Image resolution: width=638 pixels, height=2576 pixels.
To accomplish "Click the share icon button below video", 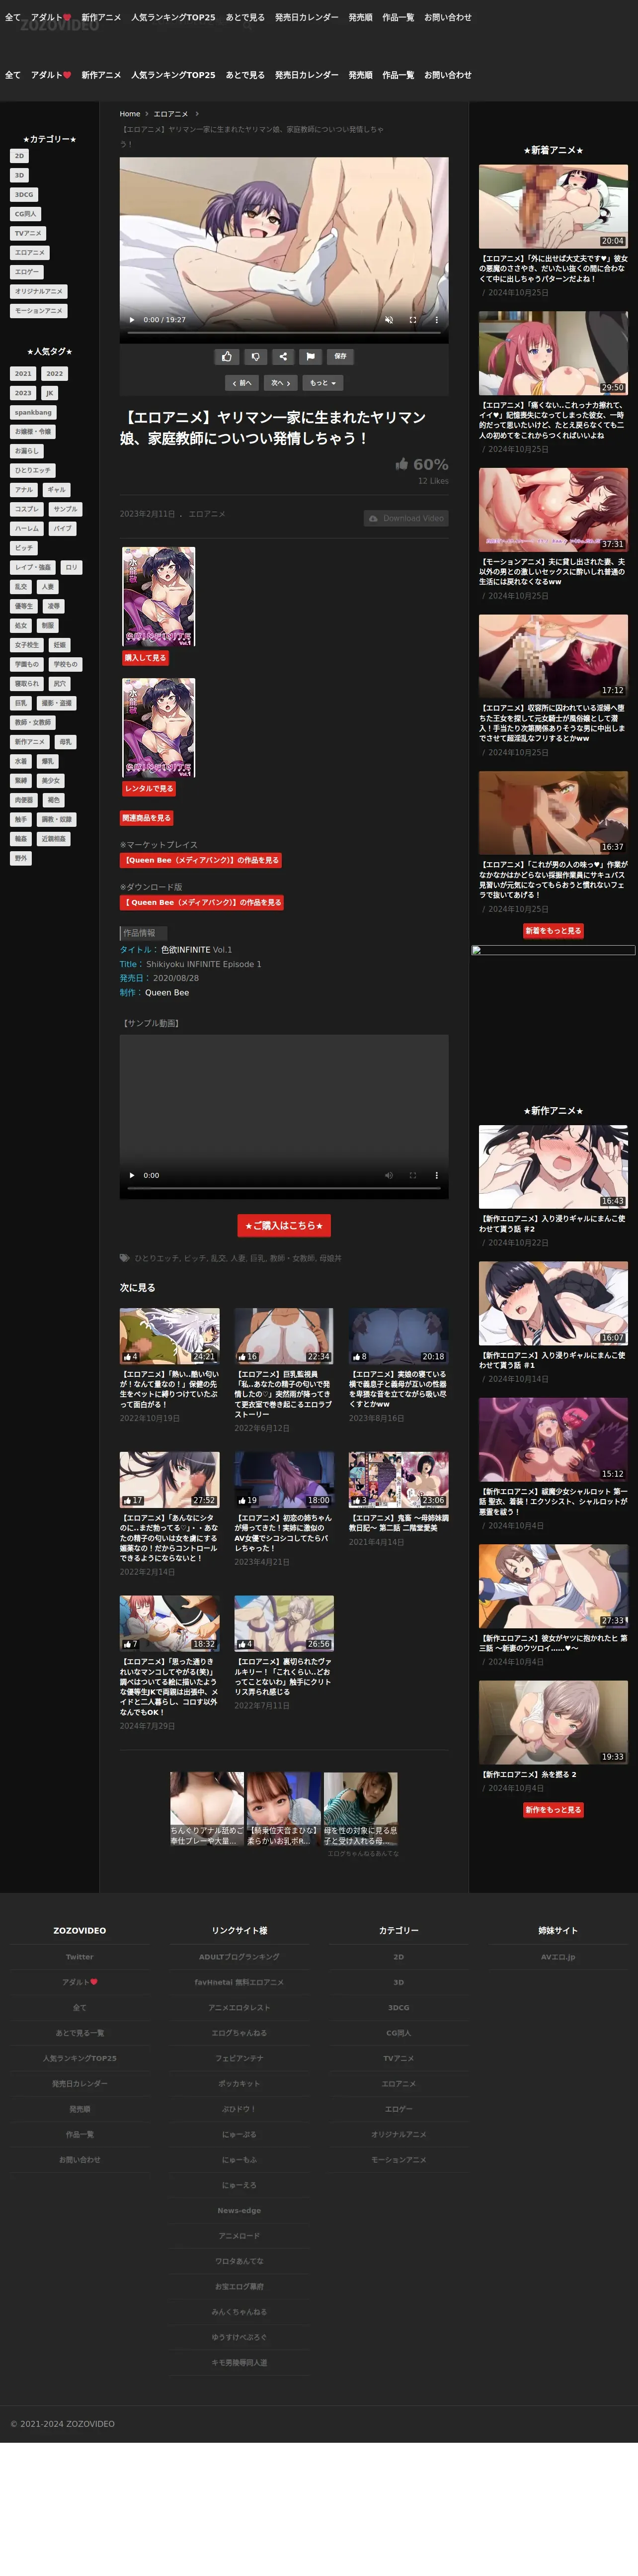I will tap(283, 356).
